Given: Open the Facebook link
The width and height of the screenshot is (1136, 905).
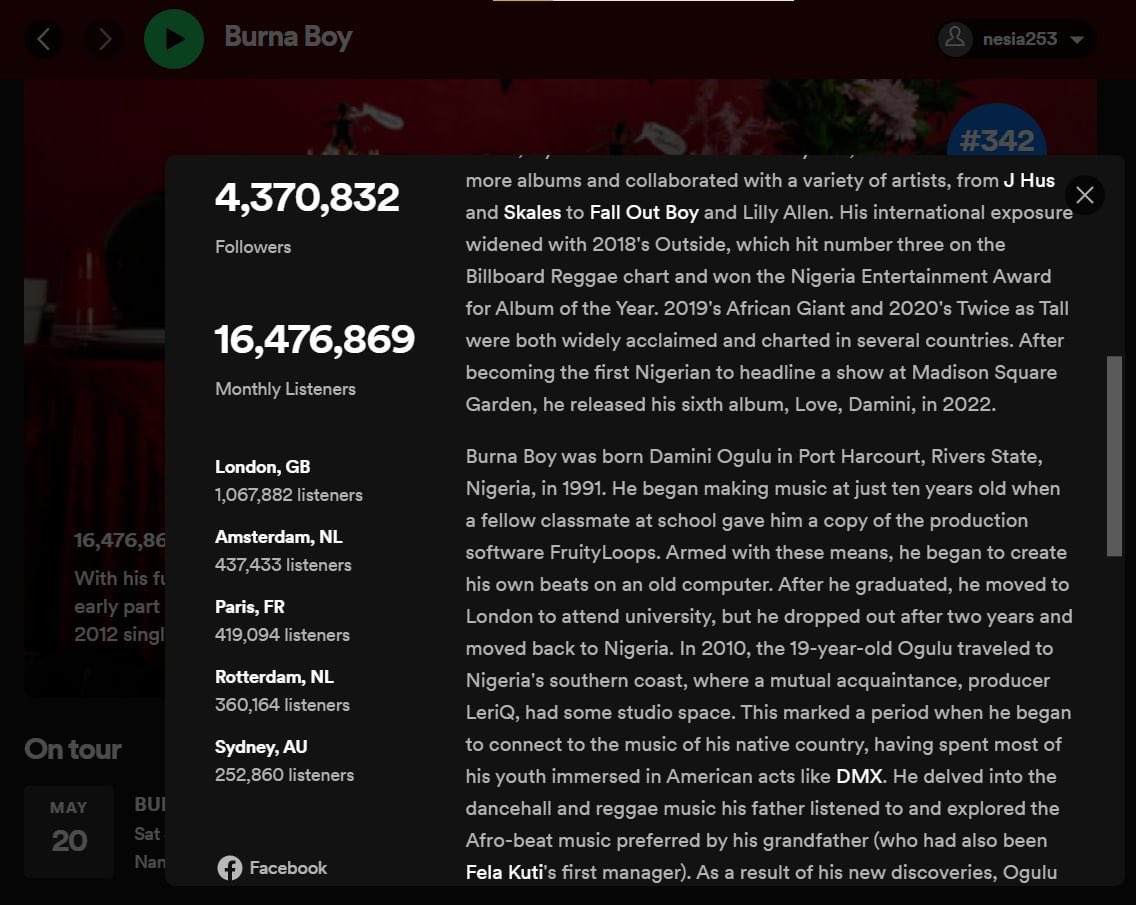Looking at the screenshot, I should 272,867.
